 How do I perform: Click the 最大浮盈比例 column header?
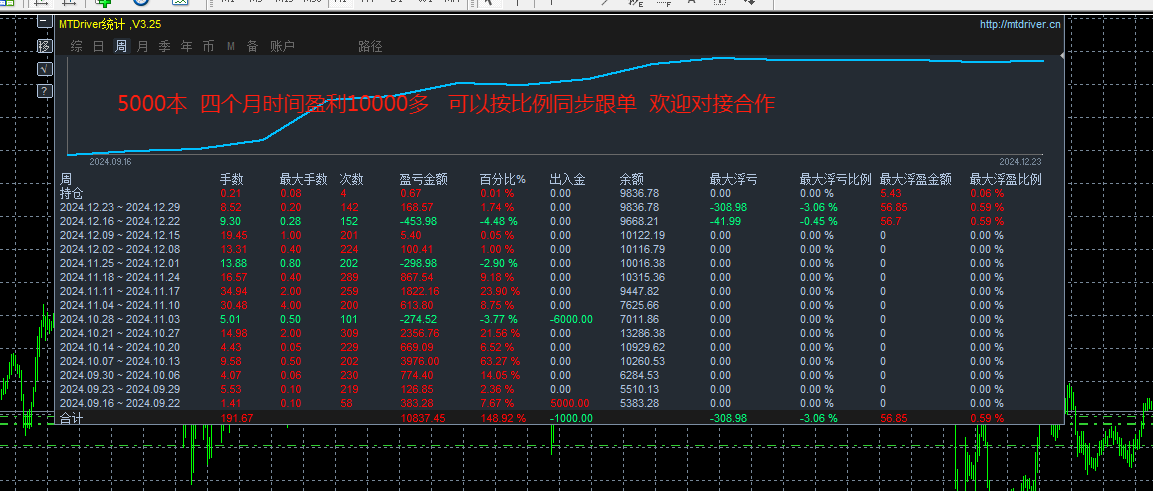[x=1005, y=179]
